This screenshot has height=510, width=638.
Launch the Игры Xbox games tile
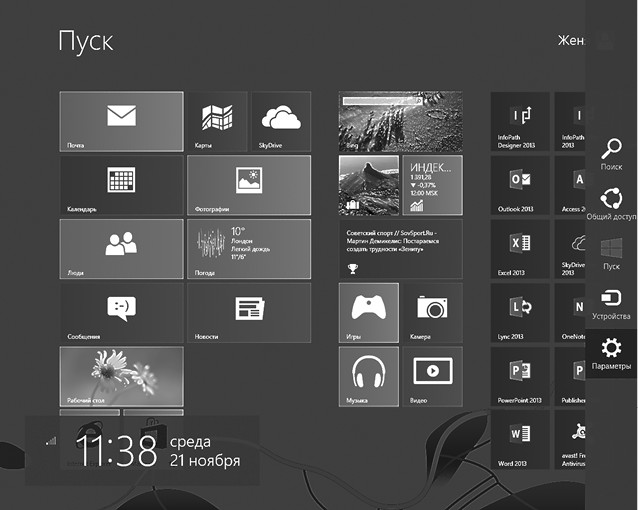tap(368, 311)
